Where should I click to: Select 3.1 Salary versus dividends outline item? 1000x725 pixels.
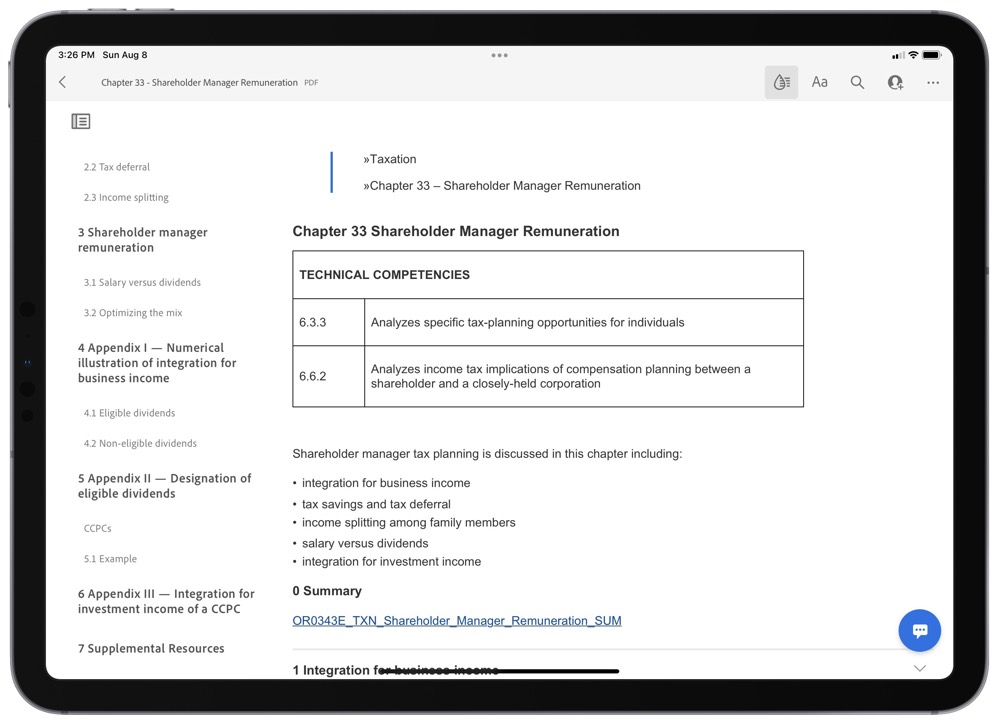(142, 282)
